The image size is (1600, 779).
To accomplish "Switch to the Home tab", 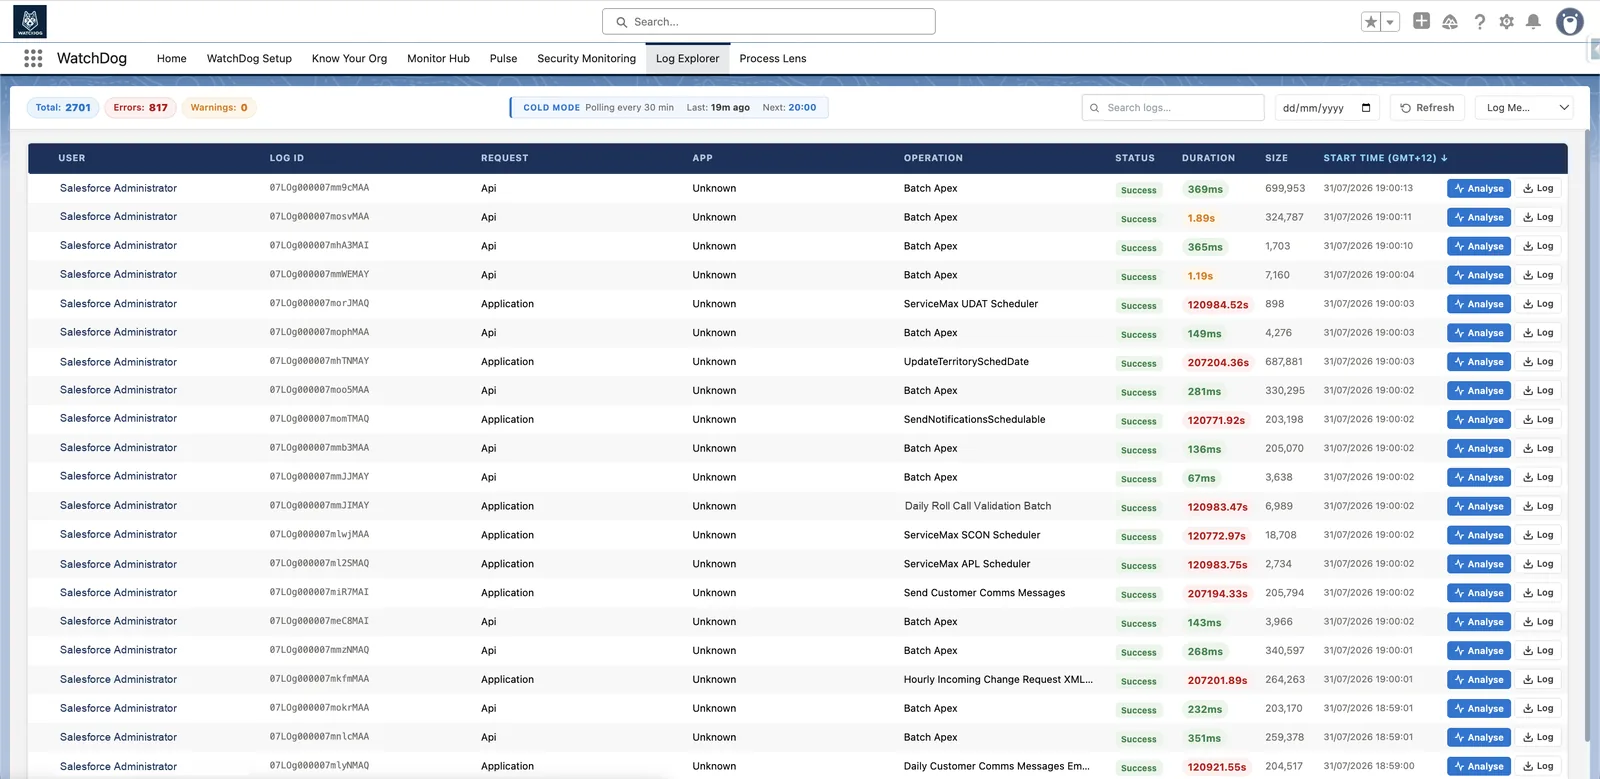I will click(x=171, y=58).
